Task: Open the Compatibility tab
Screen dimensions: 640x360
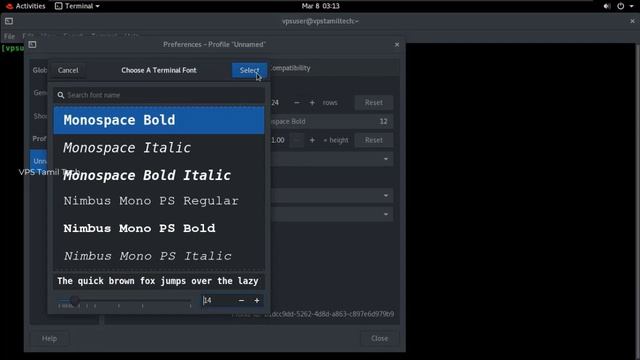Action: (290, 68)
